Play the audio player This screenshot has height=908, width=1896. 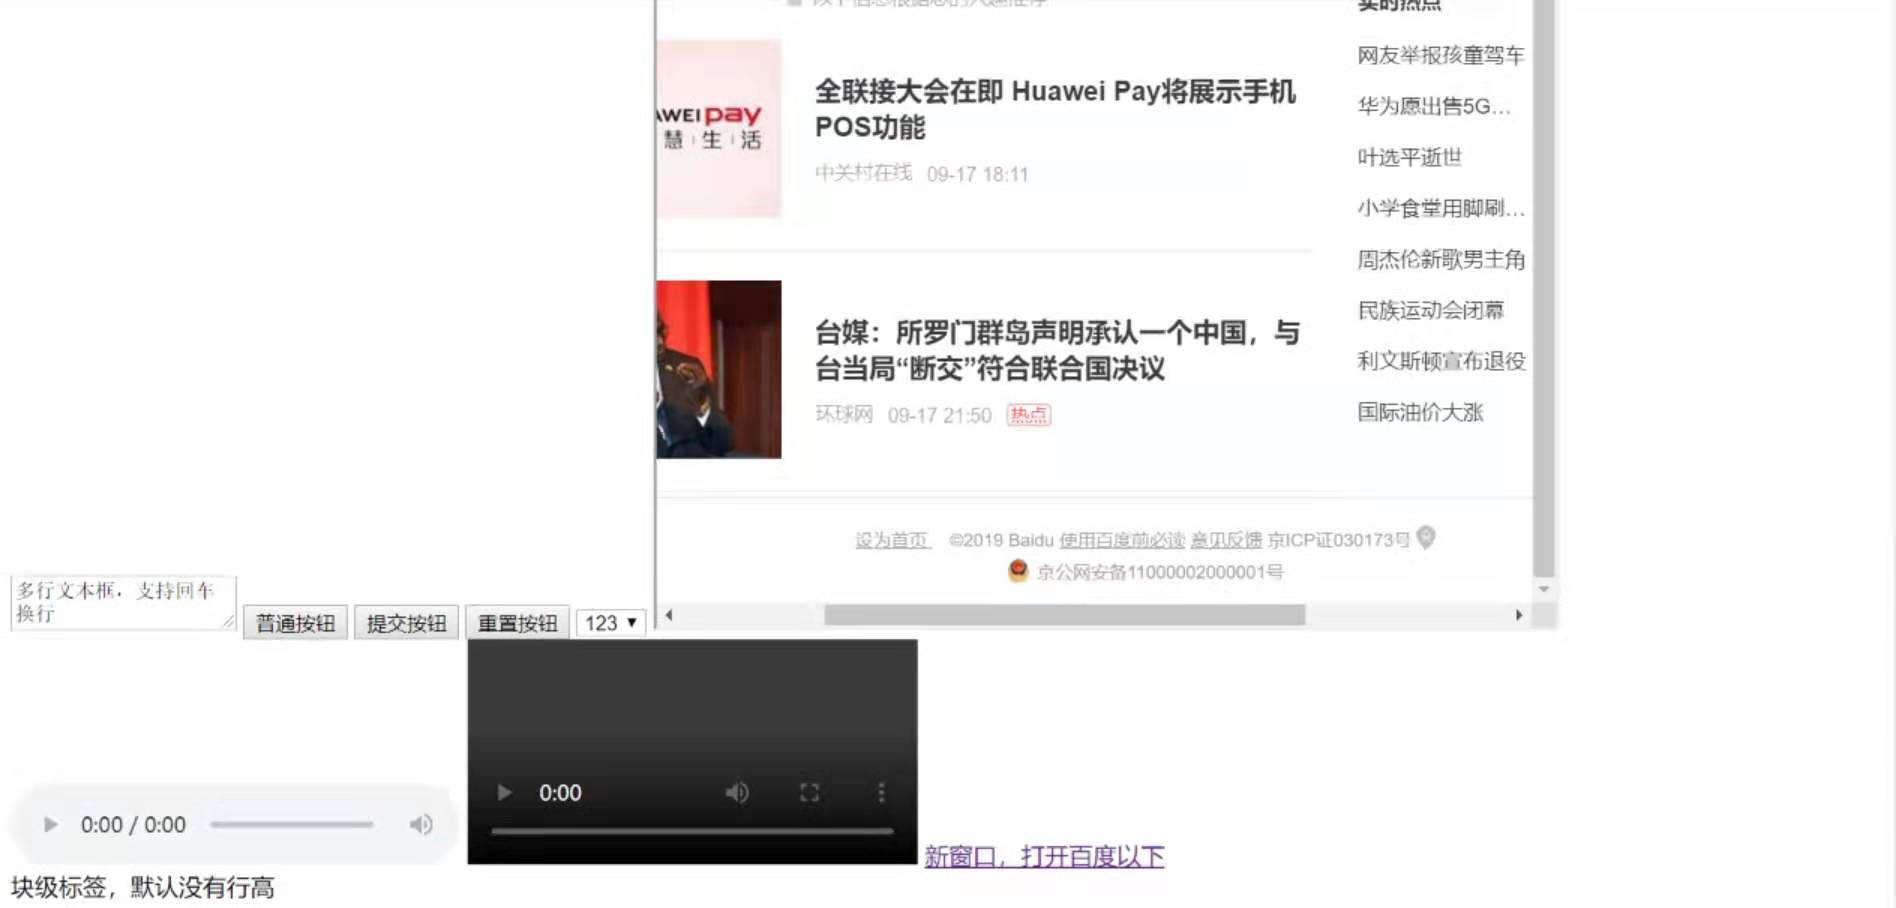click(50, 825)
